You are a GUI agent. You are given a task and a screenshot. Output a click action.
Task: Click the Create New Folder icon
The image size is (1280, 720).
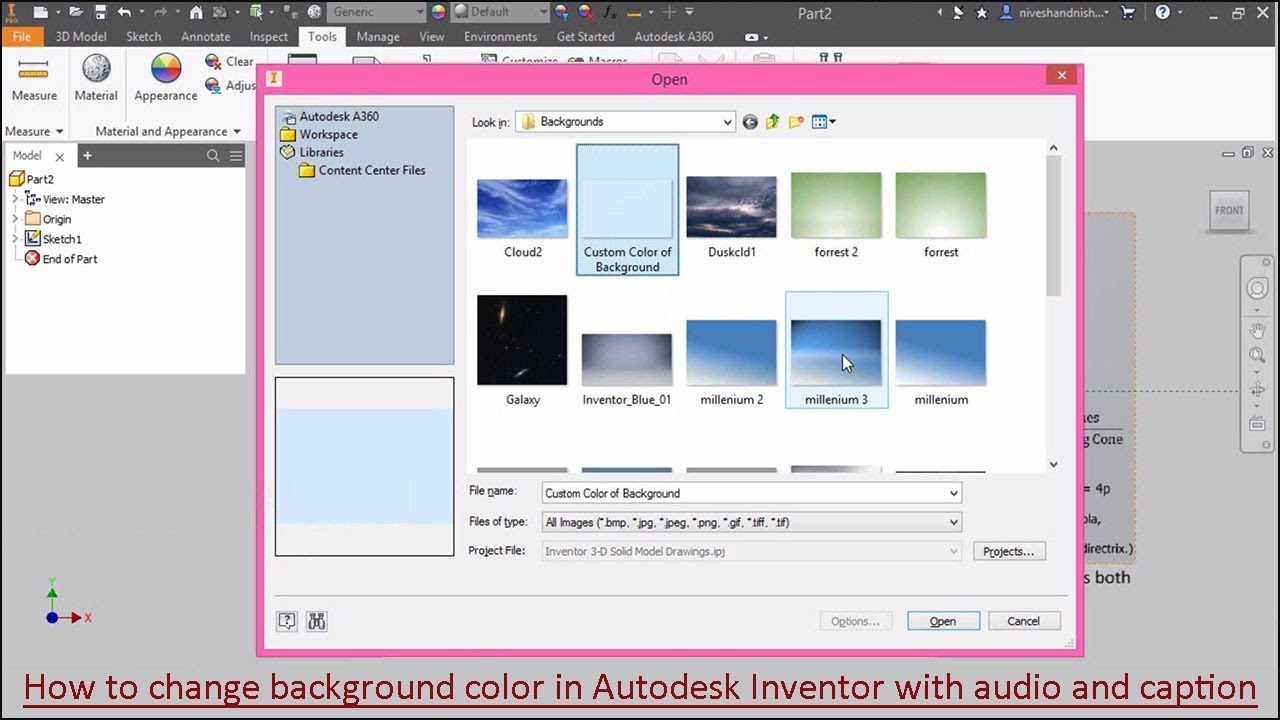(x=796, y=122)
